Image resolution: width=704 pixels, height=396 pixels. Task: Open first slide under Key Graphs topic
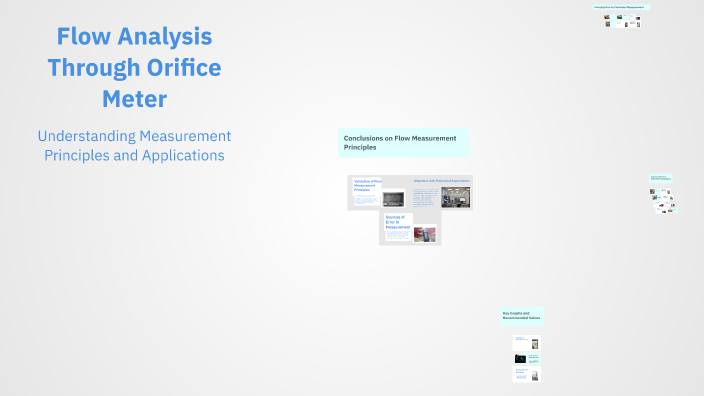click(527, 343)
